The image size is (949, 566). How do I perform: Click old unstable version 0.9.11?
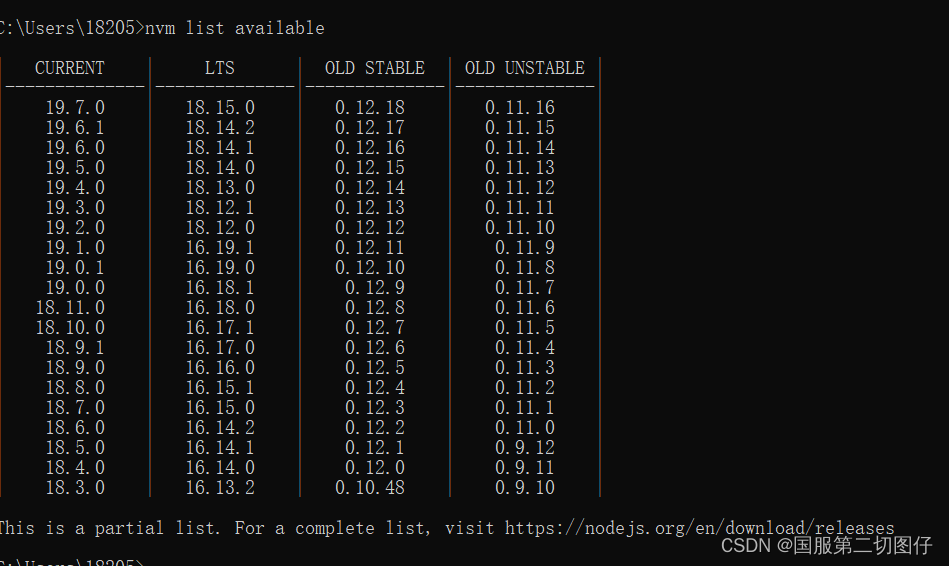tap(525, 467)
